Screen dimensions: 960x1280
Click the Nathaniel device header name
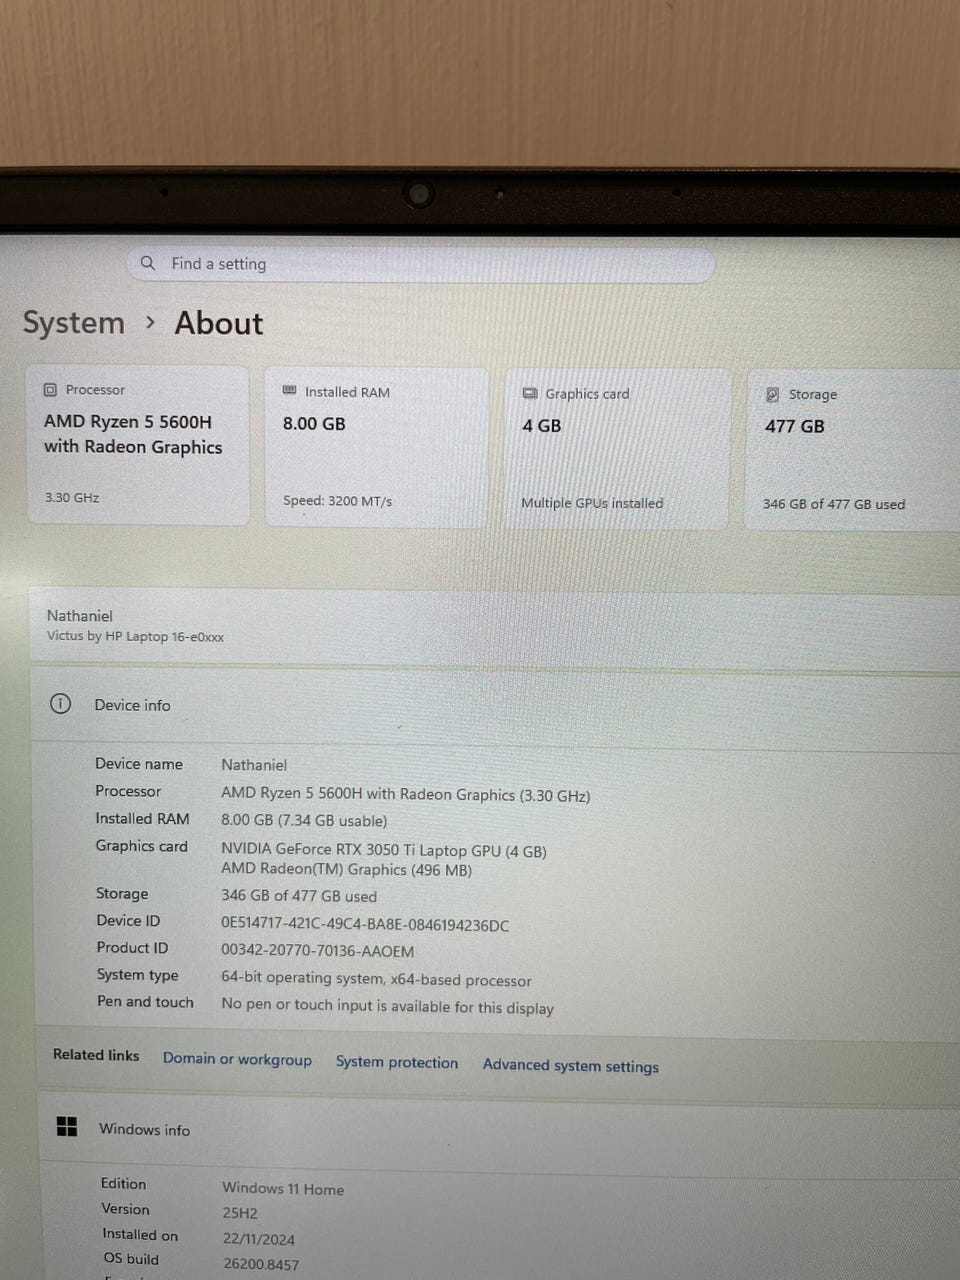pyautogui.click(x=80, y=616)
